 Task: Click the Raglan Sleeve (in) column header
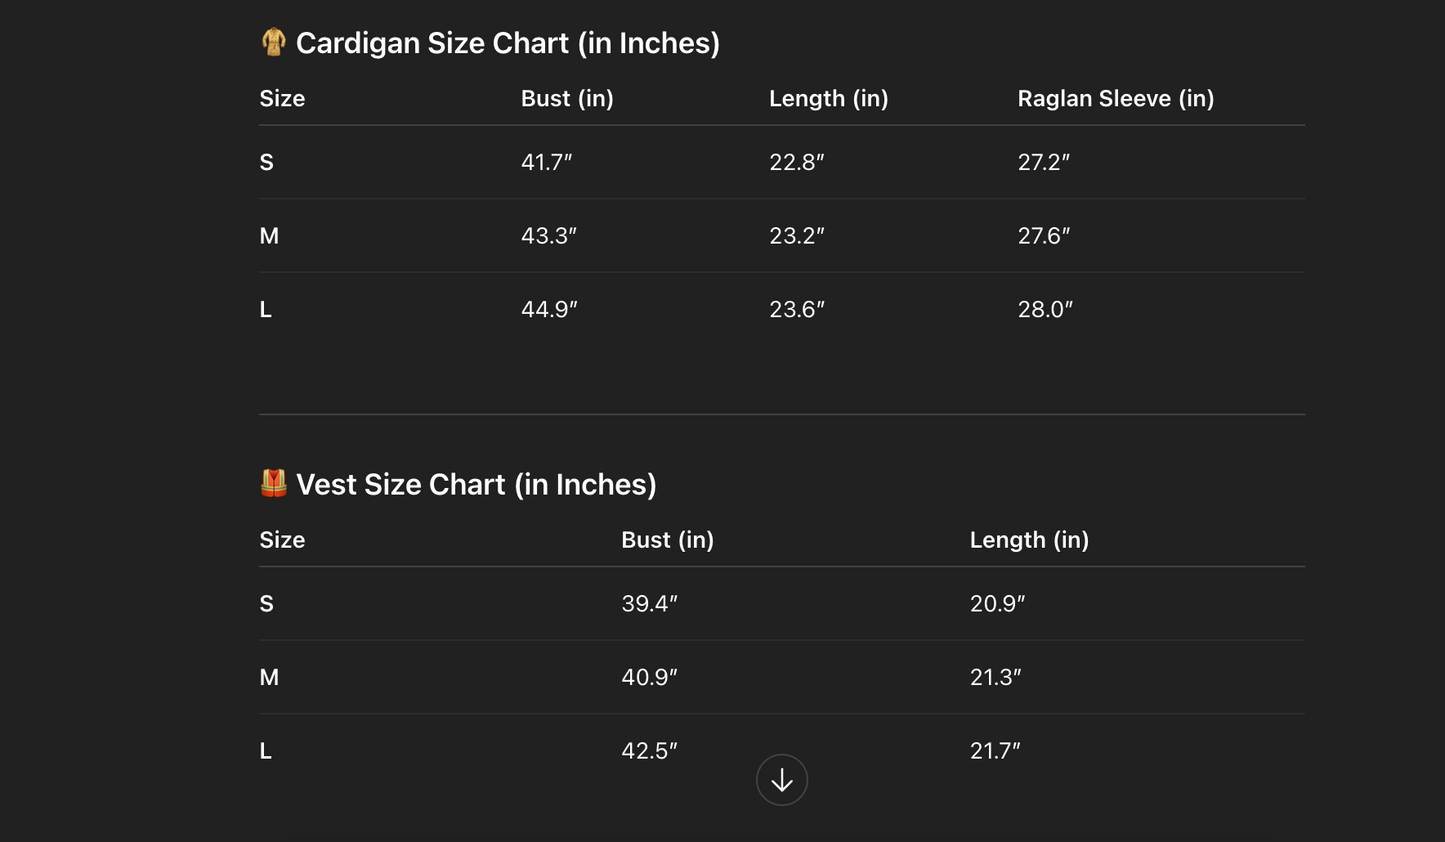1115,98
